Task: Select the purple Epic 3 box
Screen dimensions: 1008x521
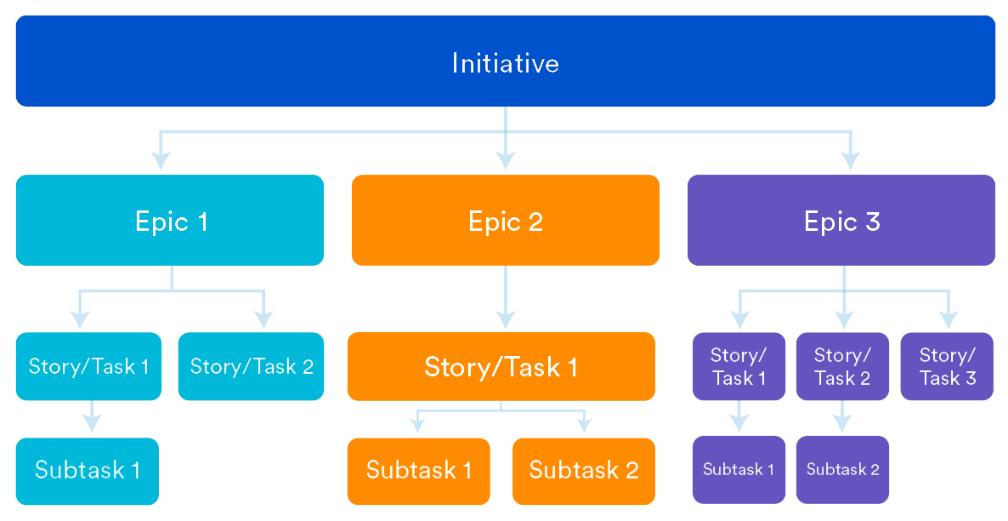Action: 841,220
